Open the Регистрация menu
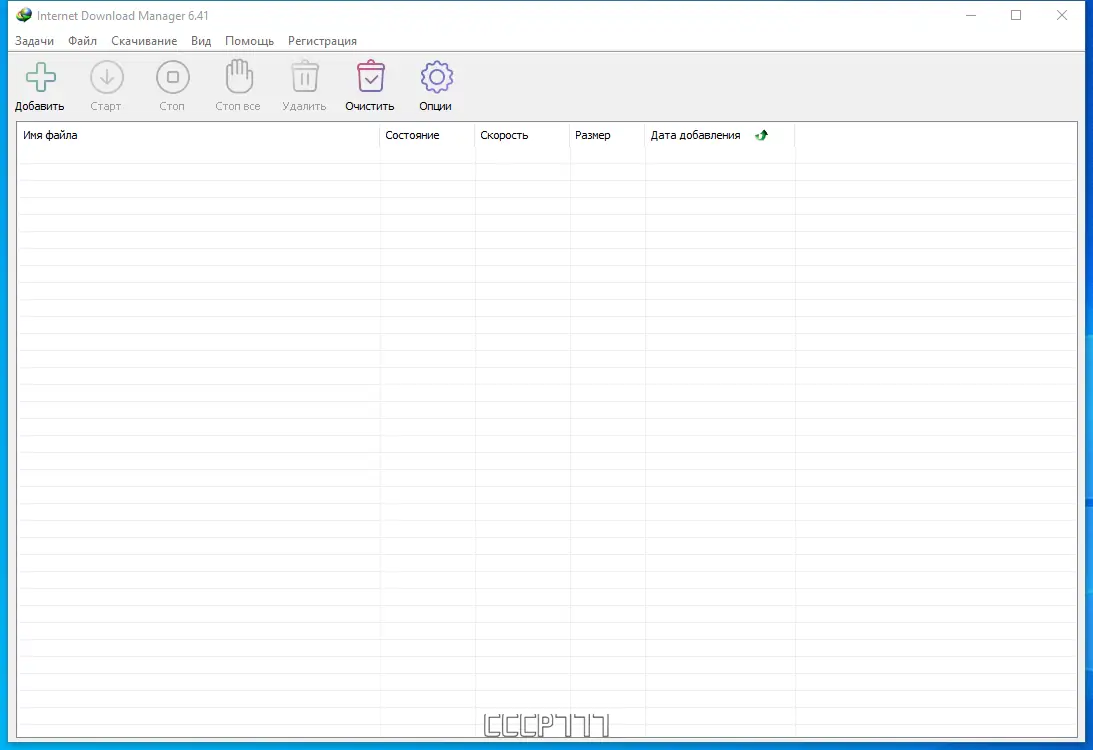 [322, 41]
